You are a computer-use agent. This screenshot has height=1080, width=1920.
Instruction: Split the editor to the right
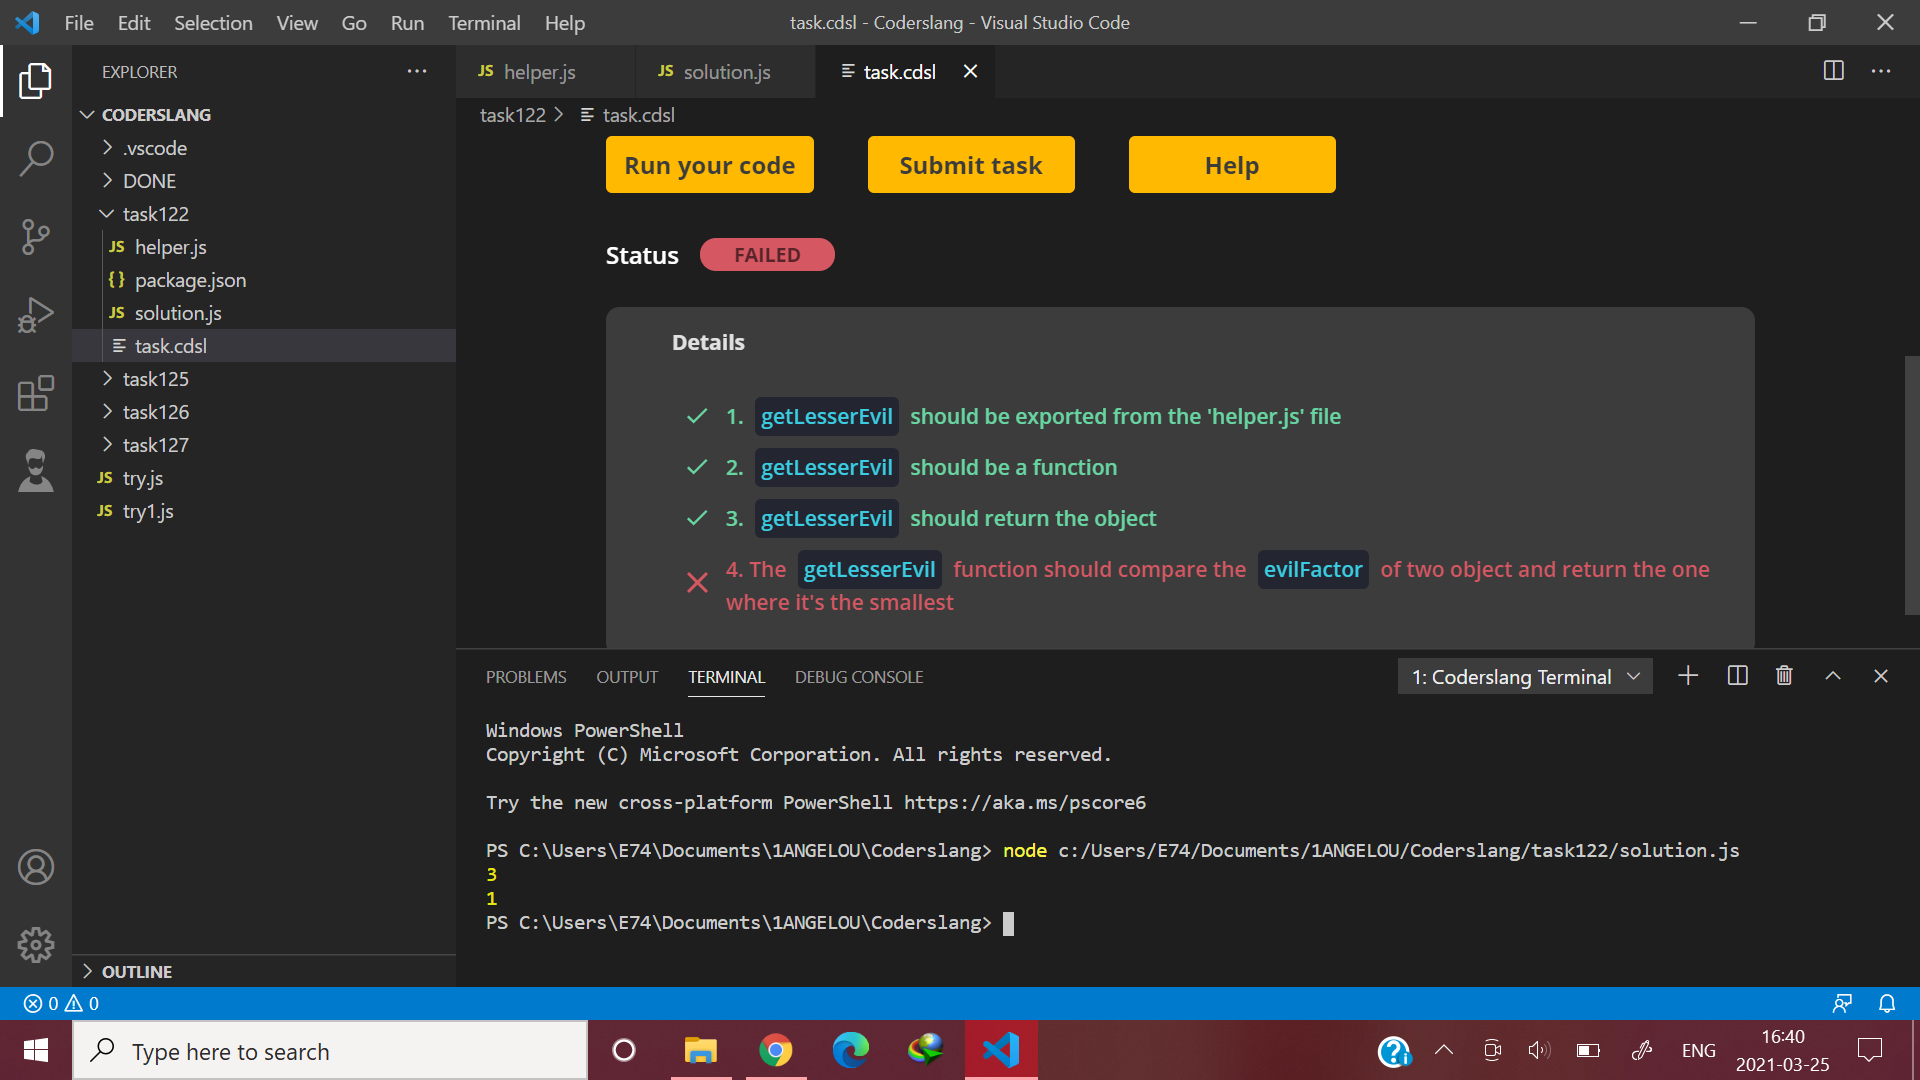(1834, 71)
